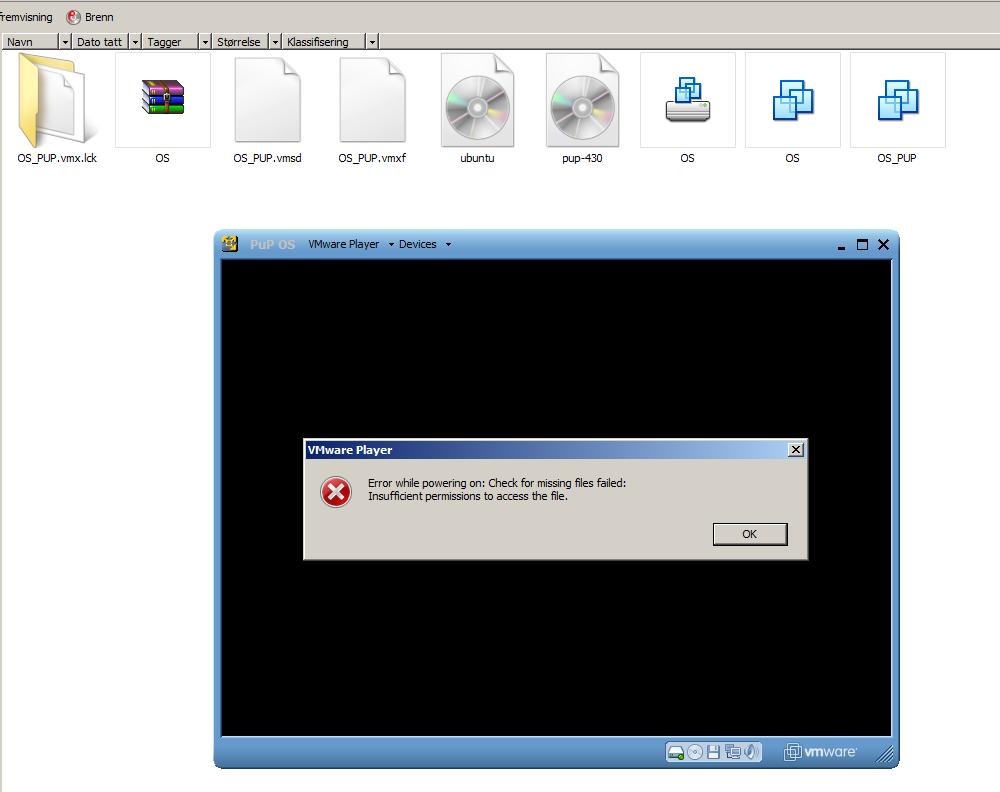Maximize the PuP OS VMware window
This screenshot has width=1000, height=792.
point(862,244)
